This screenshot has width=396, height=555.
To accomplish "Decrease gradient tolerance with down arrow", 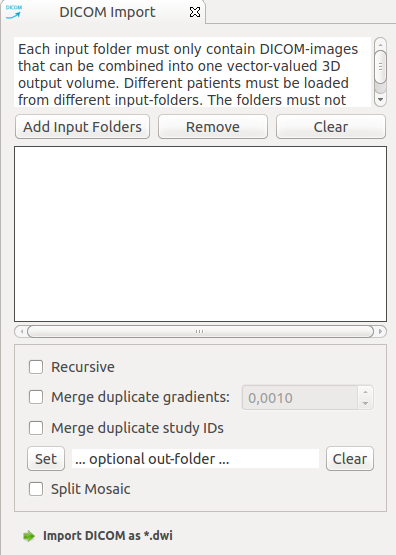I will click(x=366, y=404).
